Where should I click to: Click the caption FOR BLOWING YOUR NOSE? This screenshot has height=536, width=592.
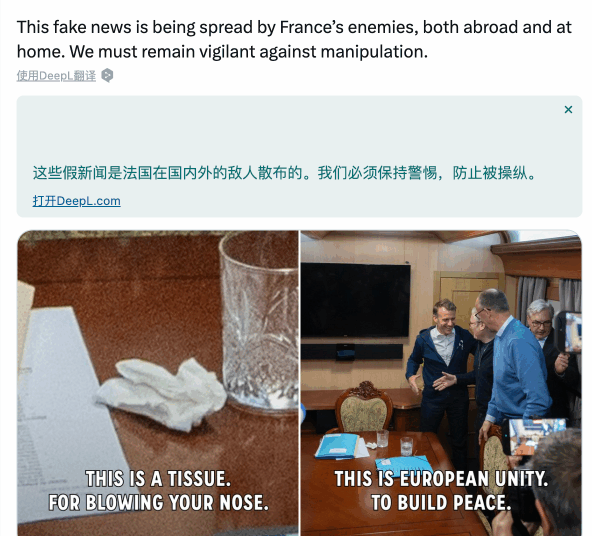click(x=159, y=503)
